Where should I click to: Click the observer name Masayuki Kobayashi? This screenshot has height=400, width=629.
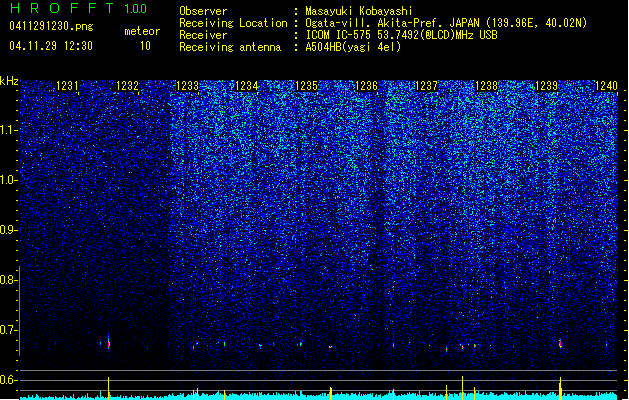(359, 11)
